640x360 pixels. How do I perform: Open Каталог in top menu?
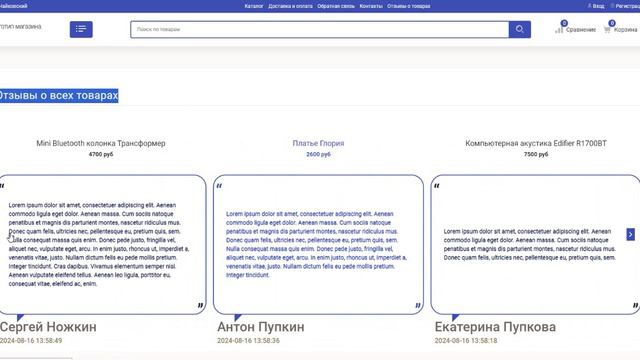254,6
